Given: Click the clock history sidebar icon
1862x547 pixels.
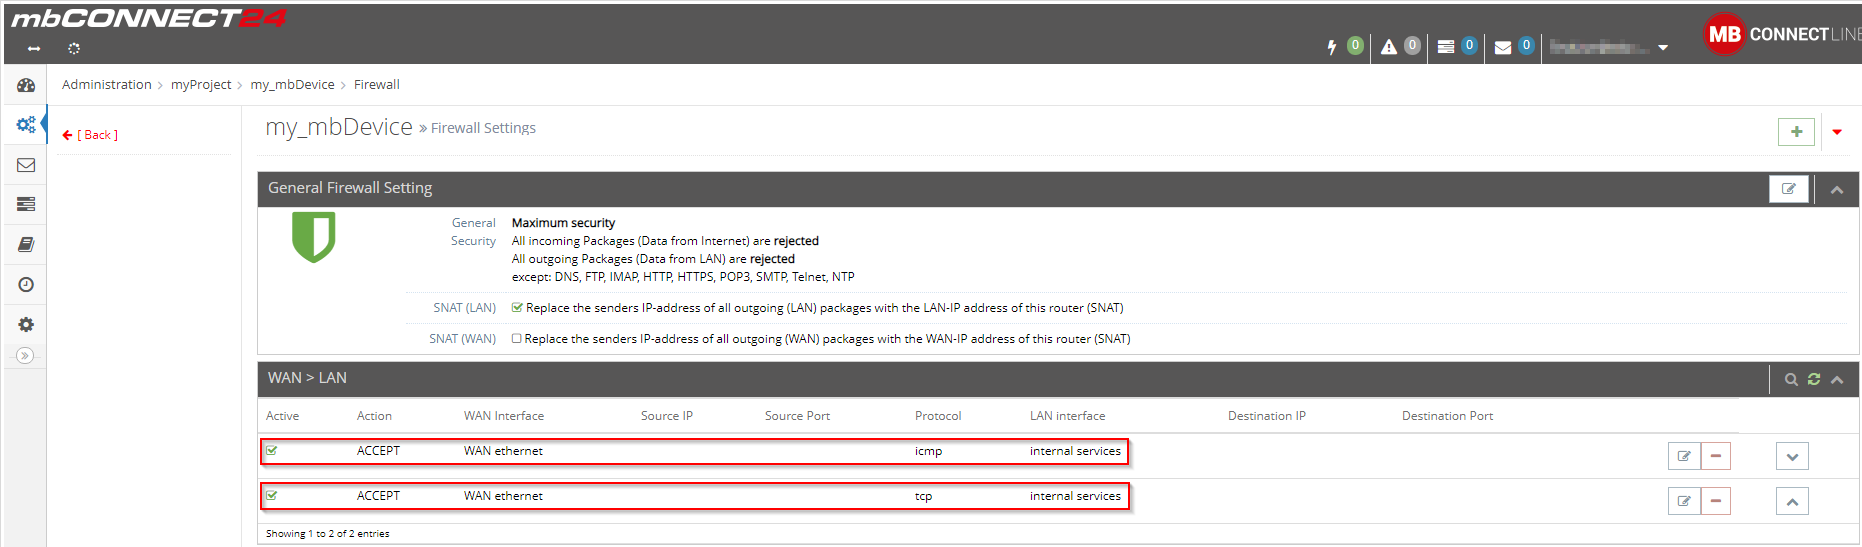Looking at the screenshot, I should pyautogui.click(x=26, y=285).
